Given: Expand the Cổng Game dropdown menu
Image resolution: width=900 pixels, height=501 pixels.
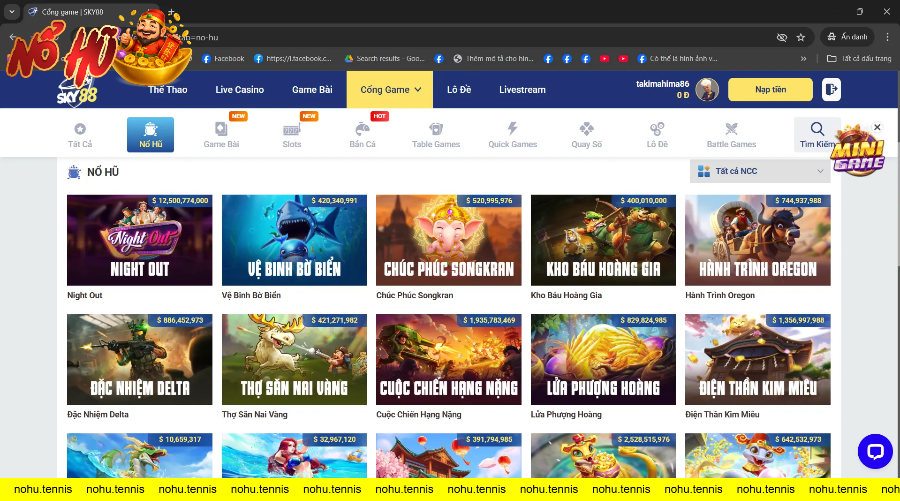Looking at the screenshot, I should point(390,90).
